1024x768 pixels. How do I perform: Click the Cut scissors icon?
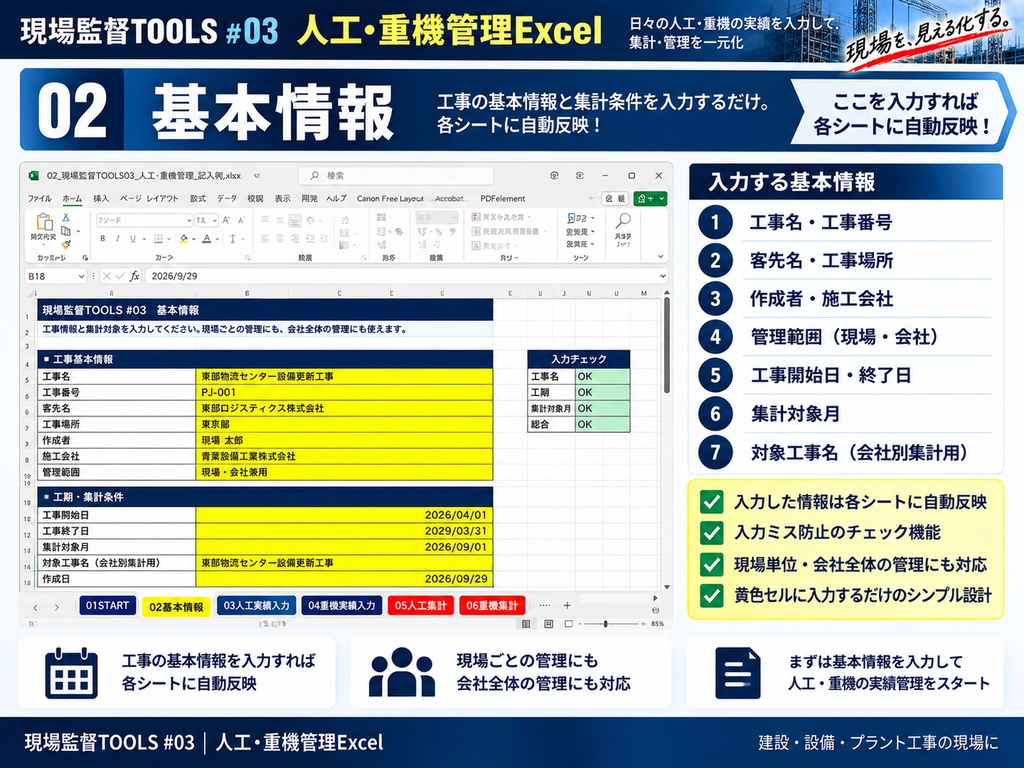pyautogui.click(x=66, y=217)
